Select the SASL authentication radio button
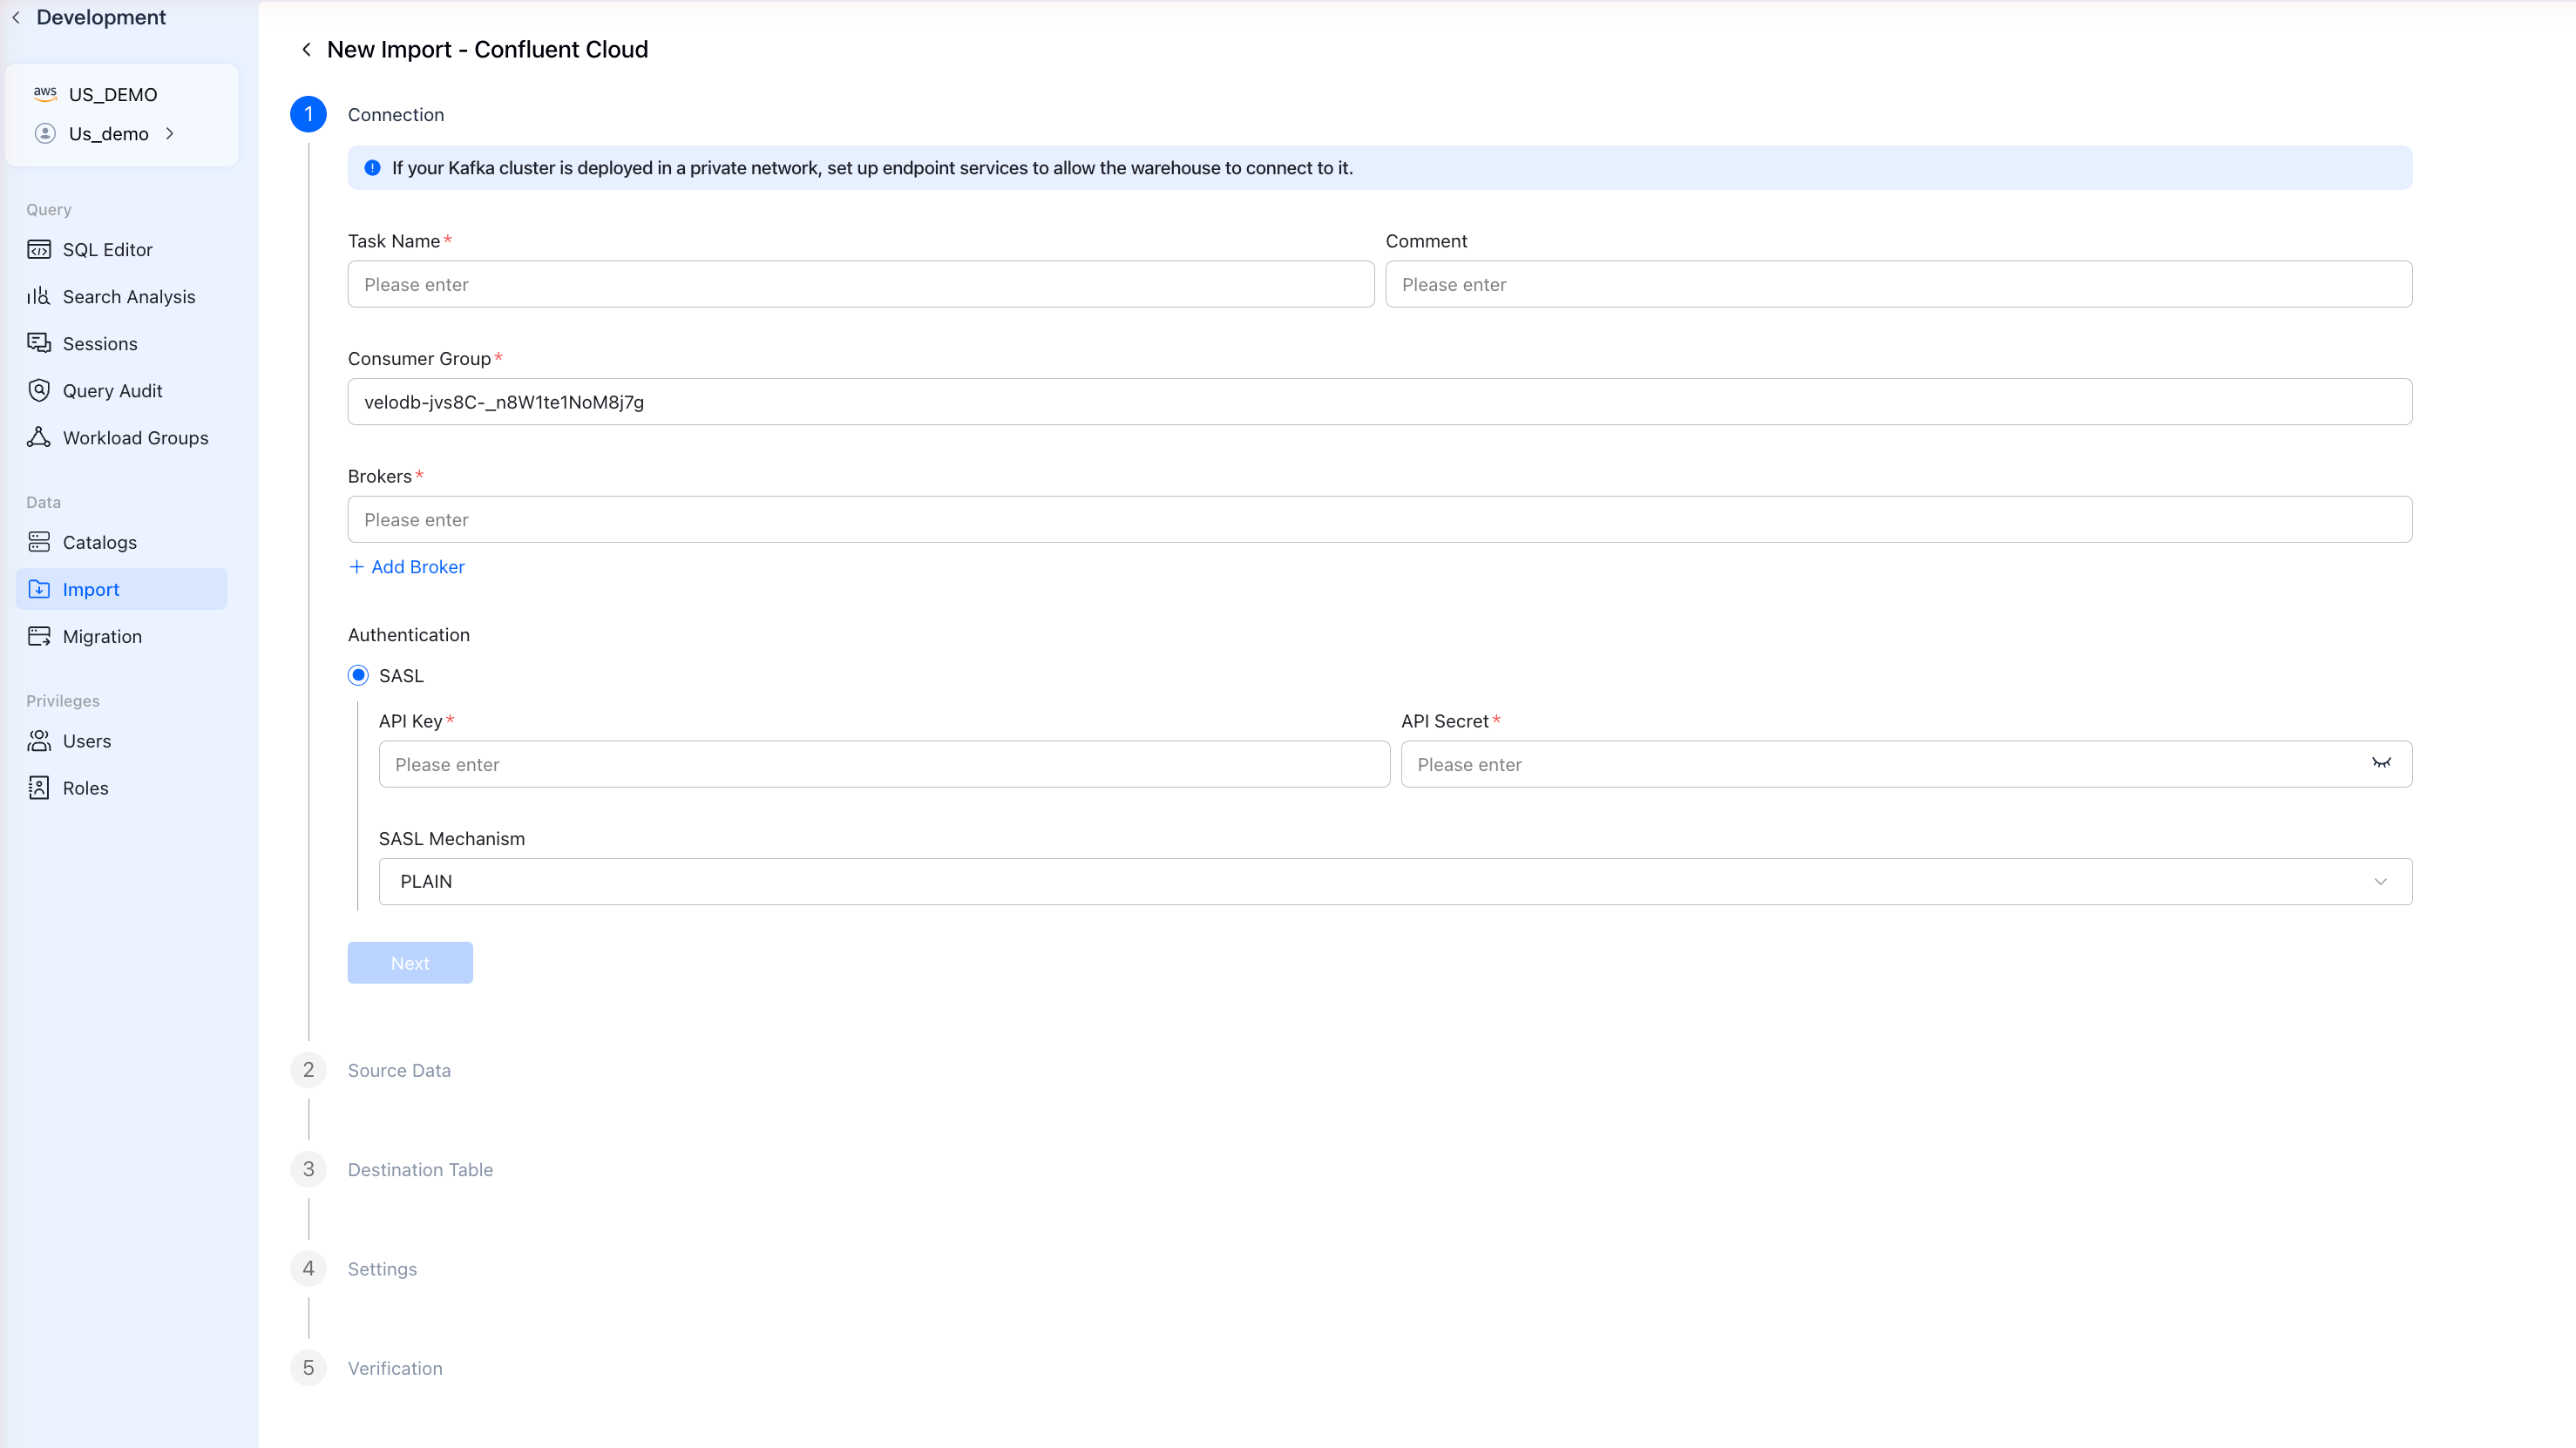The height and width of the screenshot is (1448, 2576). point(358,676)
